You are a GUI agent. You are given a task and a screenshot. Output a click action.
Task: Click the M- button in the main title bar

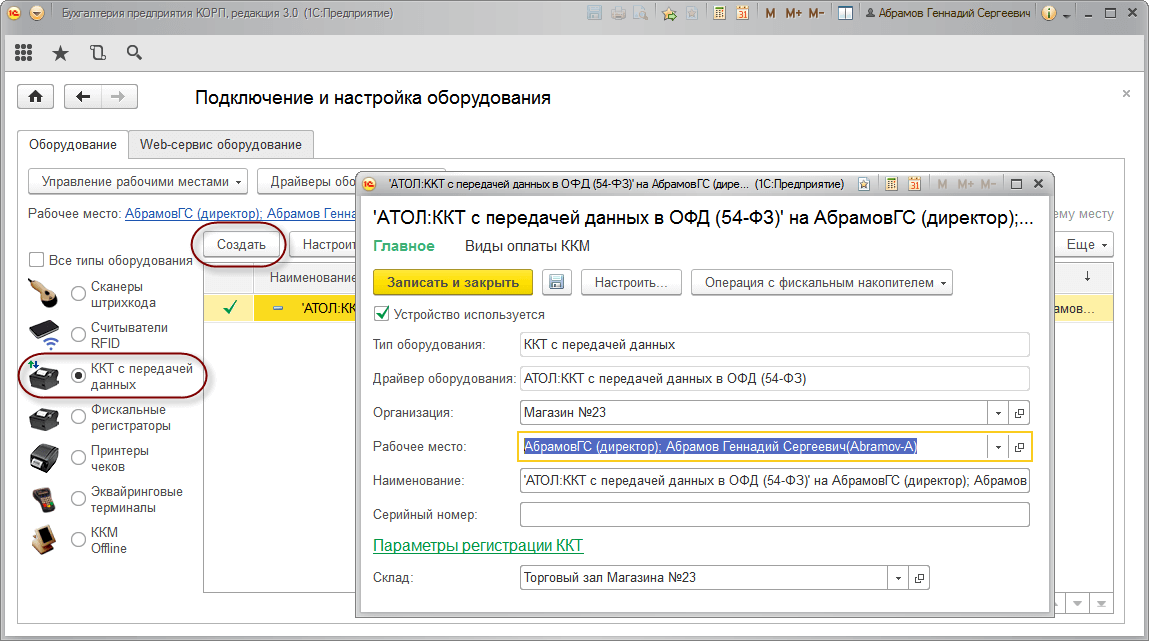click(816, 13)
